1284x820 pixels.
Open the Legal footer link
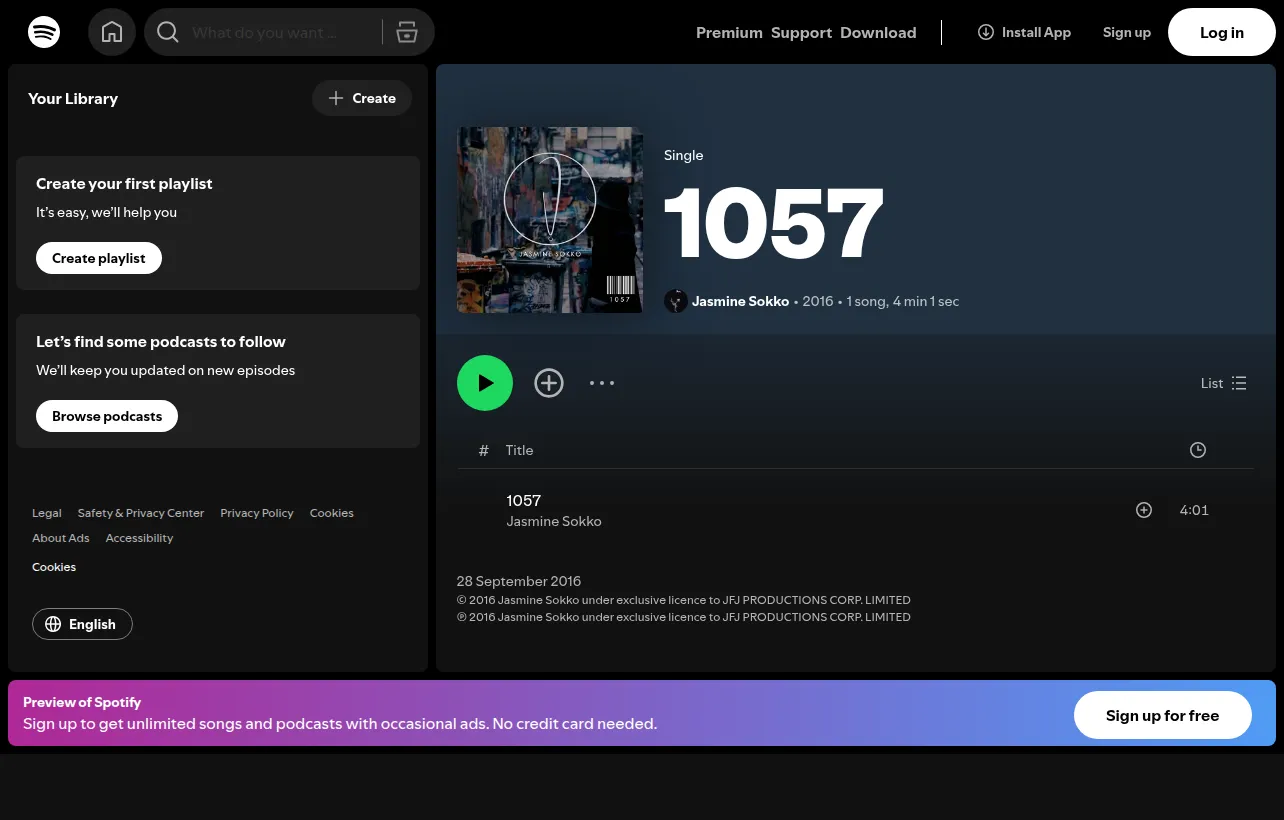[47, 513]
